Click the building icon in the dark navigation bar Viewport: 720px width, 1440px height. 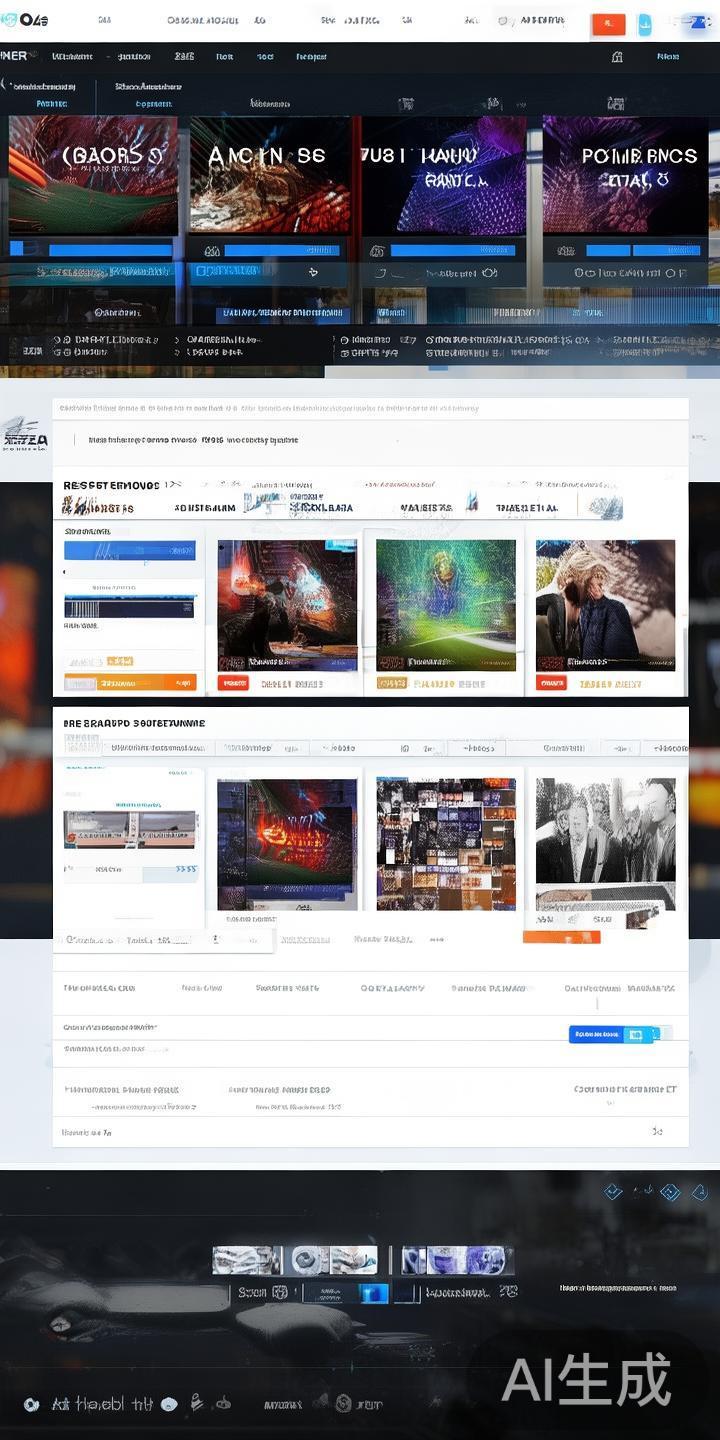pos(617,57)
